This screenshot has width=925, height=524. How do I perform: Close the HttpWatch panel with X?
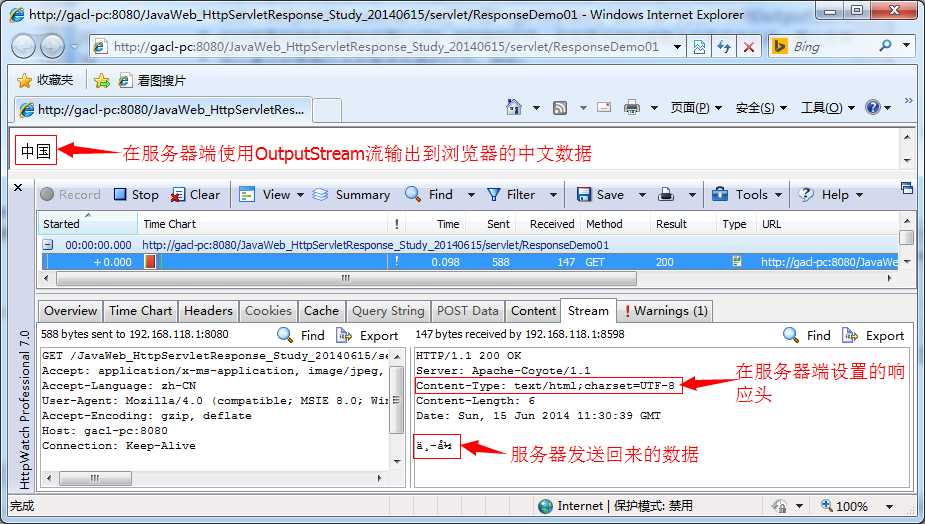coord(18,188)
